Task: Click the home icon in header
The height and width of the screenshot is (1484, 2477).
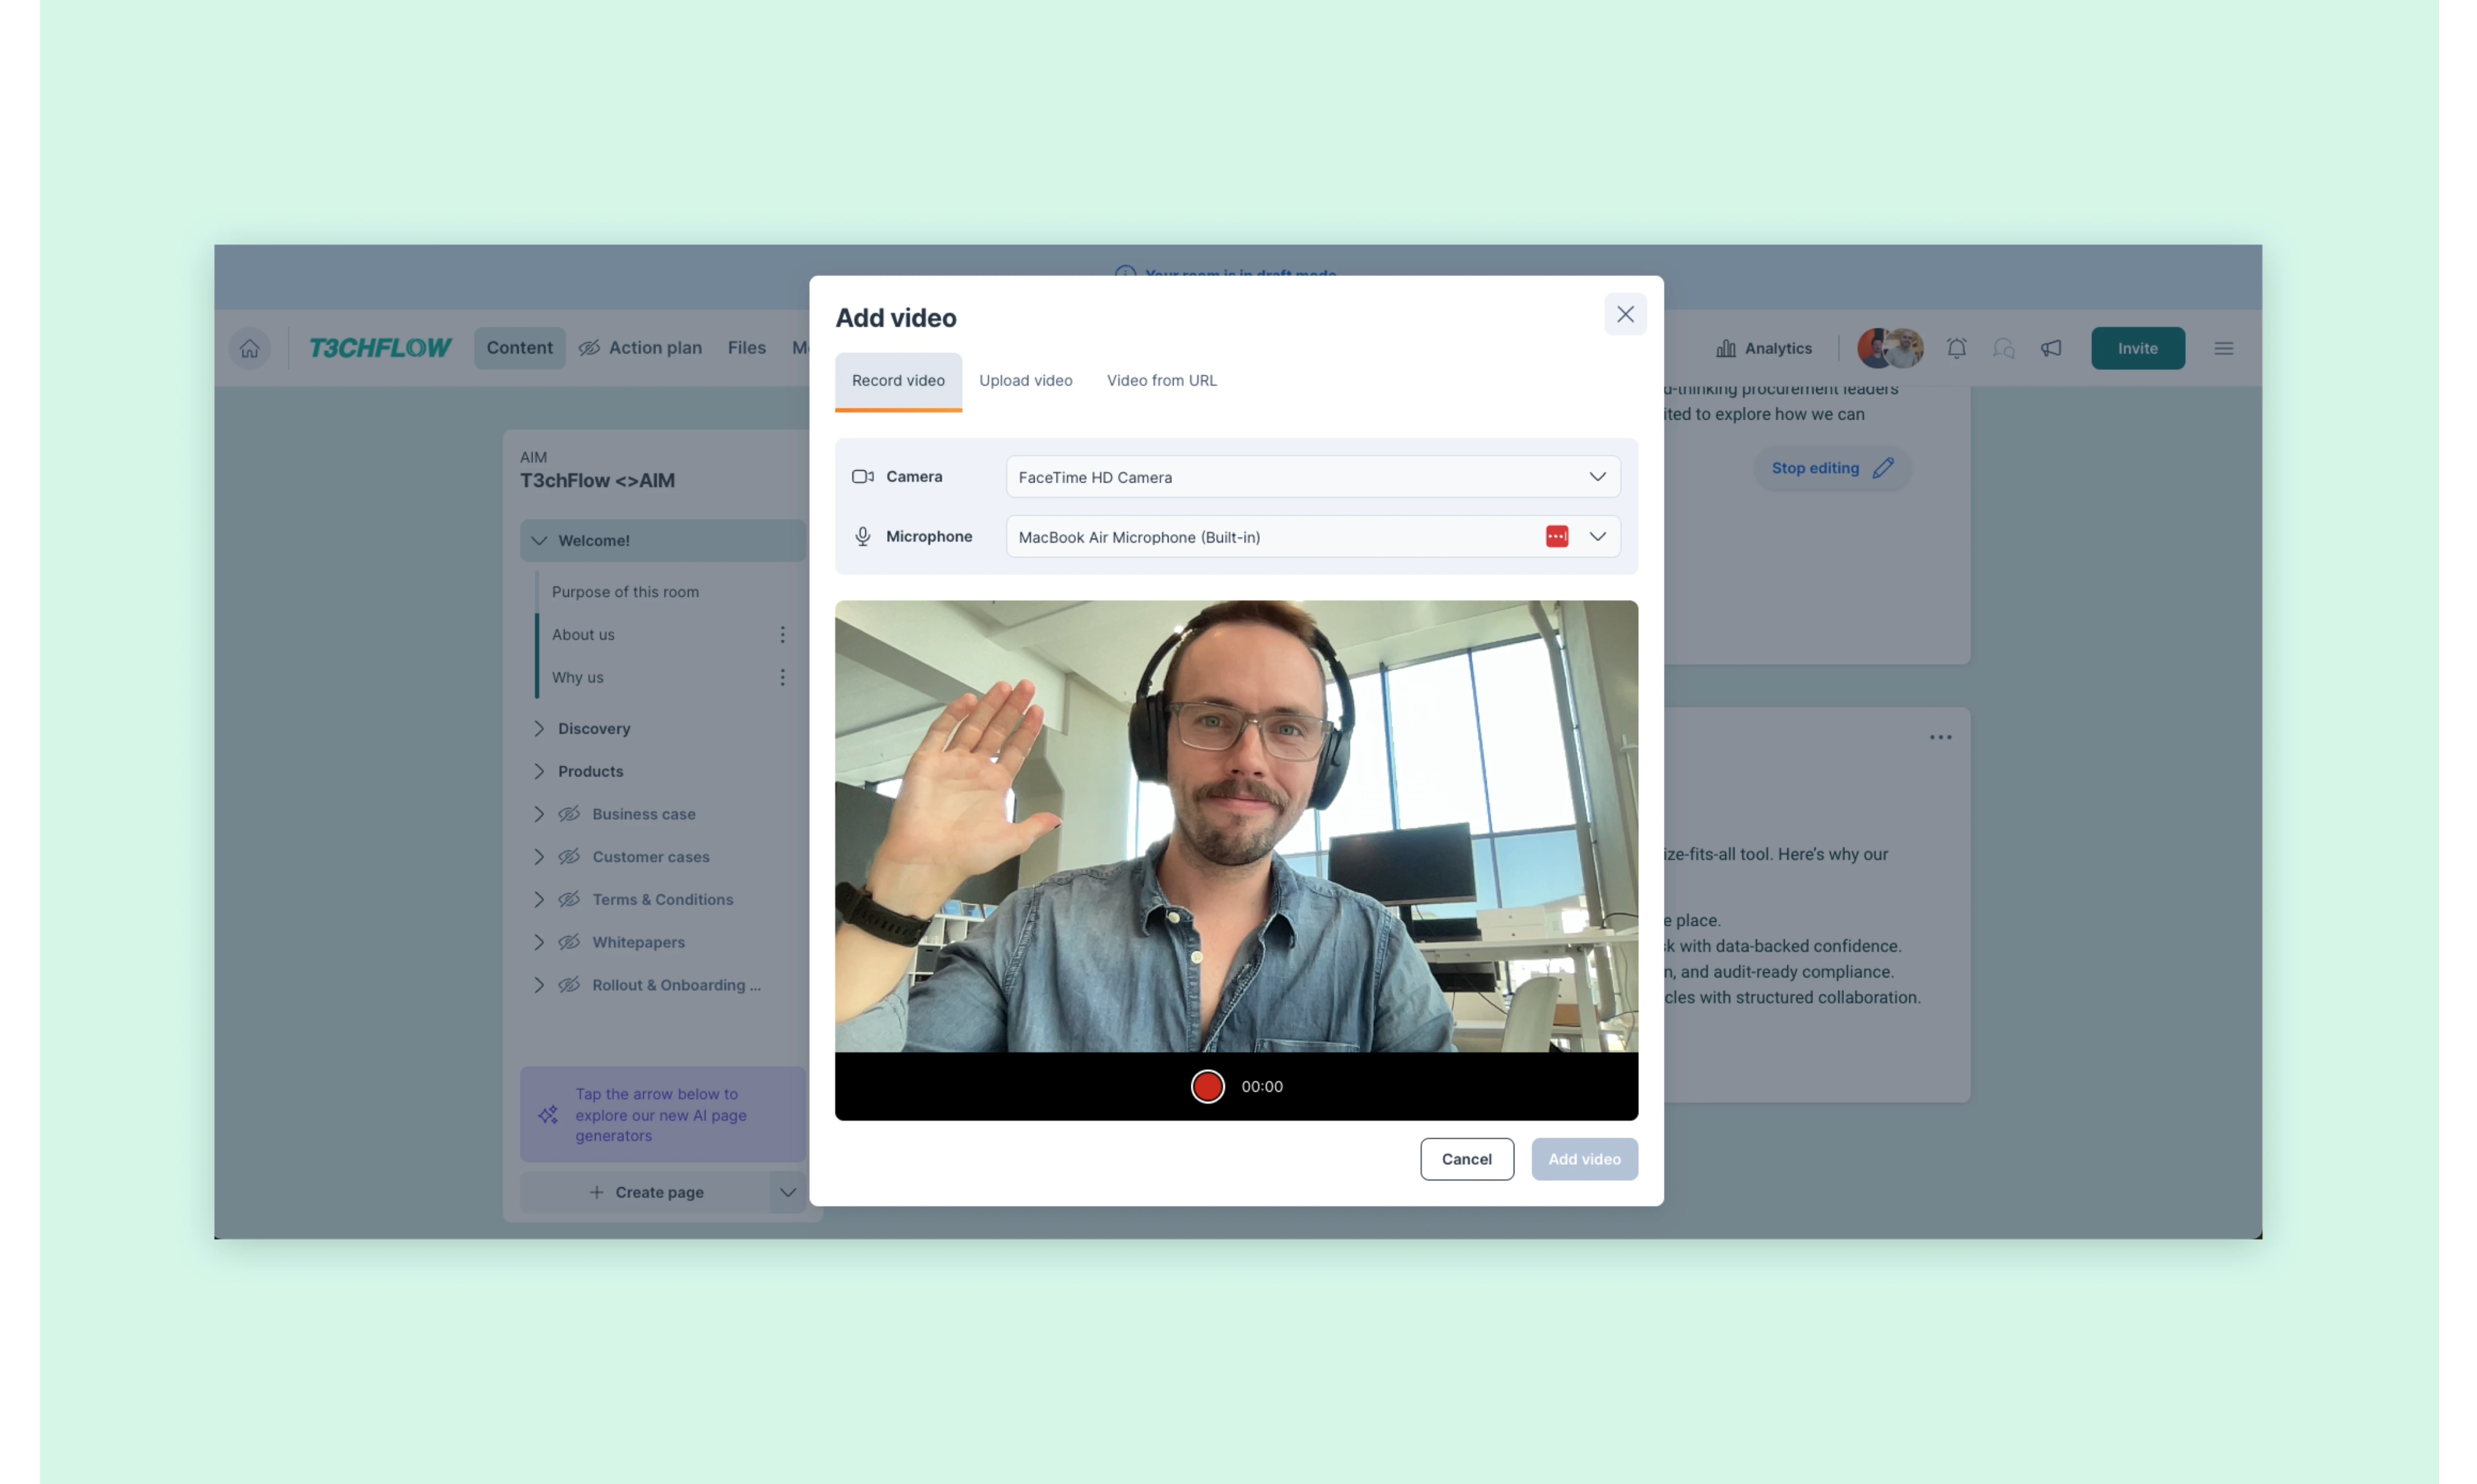Action: [x=249, y=348]
